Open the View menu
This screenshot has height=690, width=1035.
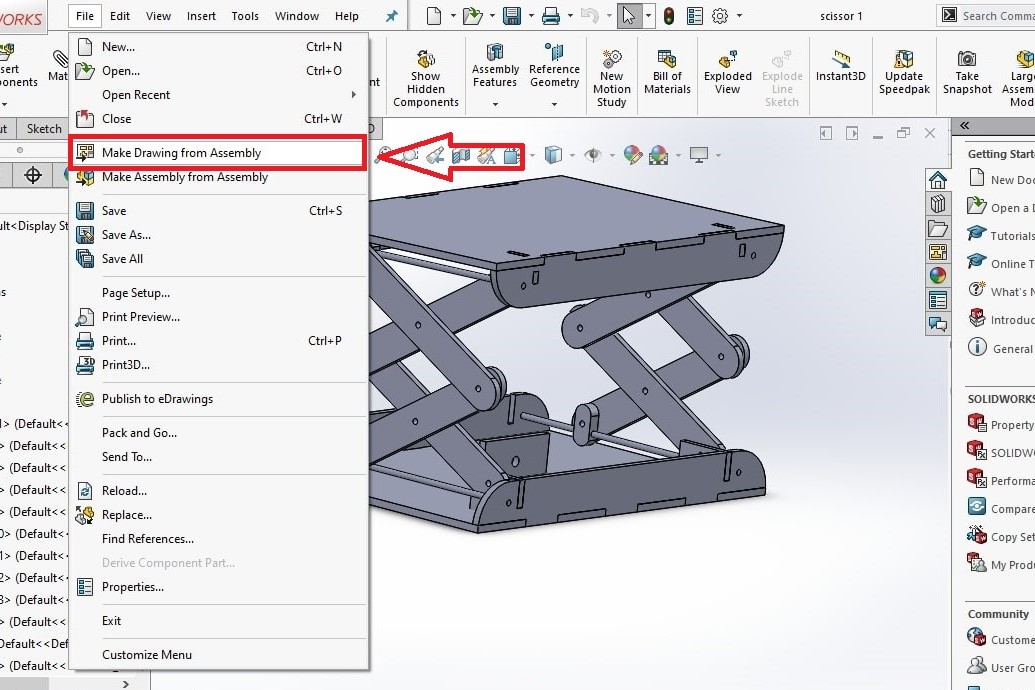pos(158,16)
